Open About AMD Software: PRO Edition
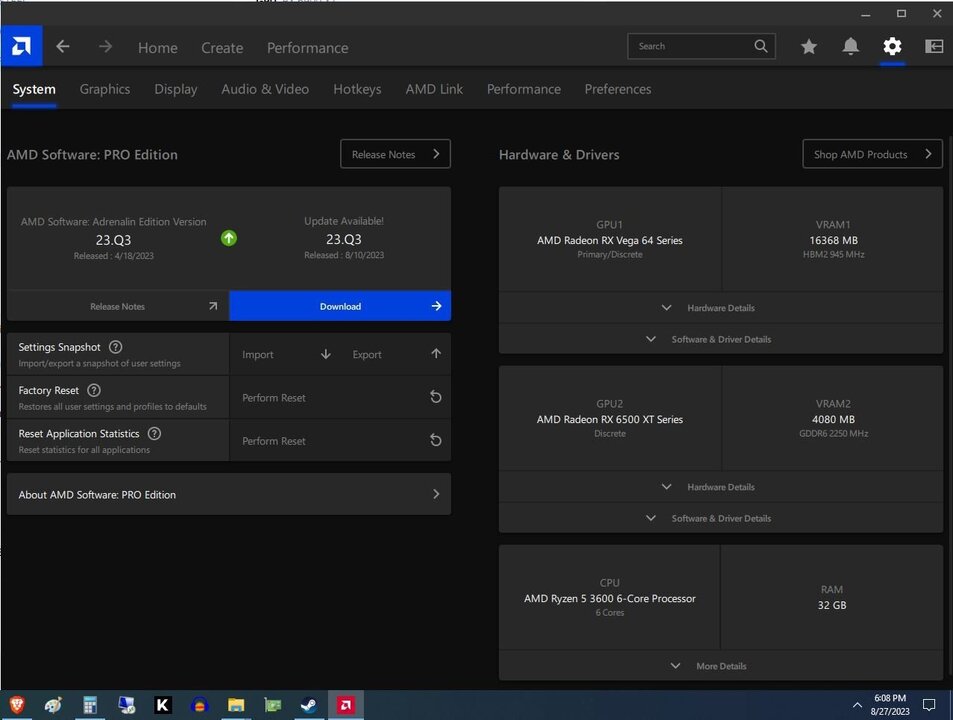The width and height of the screenshot is (953, 720). pos(228,494)
